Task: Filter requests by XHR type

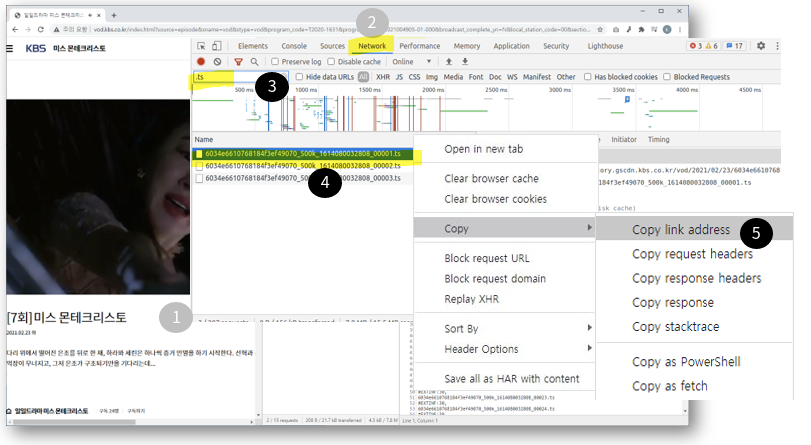Action: point(383,77)
